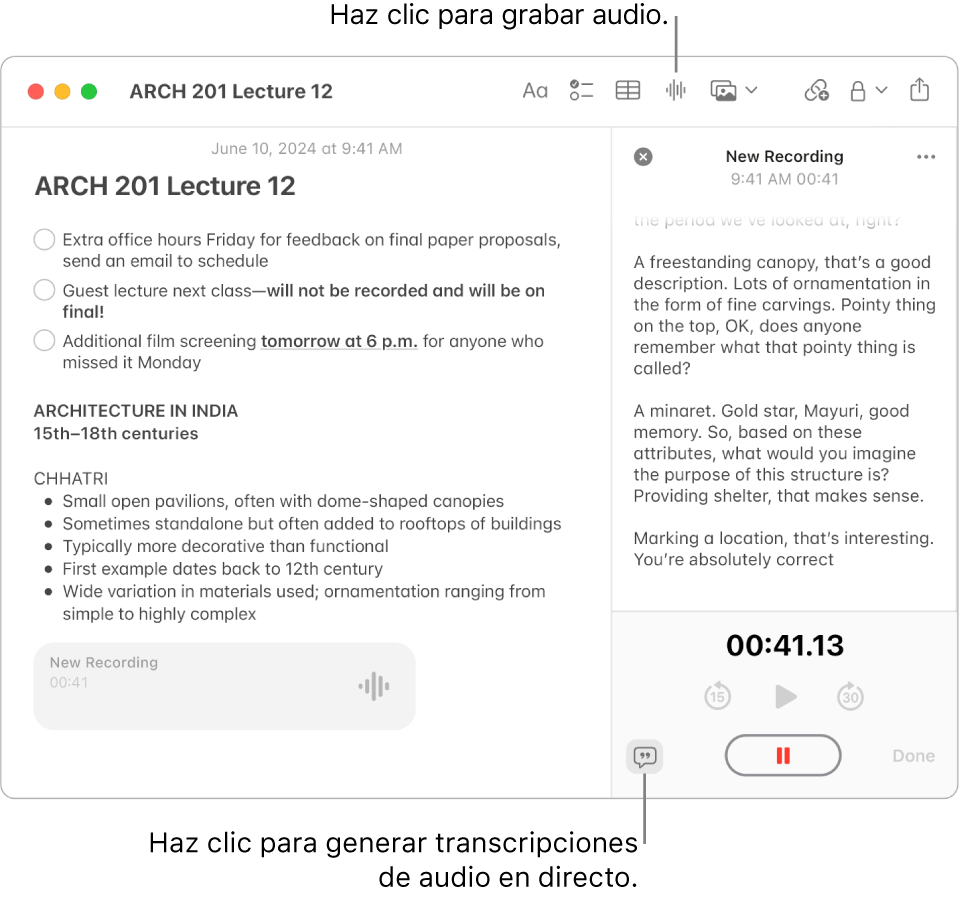Viewport: 960px width, 899px height.
Task: Click the ARCHITECTURE IN INDIA heading
Action: (x=135, y=411)
